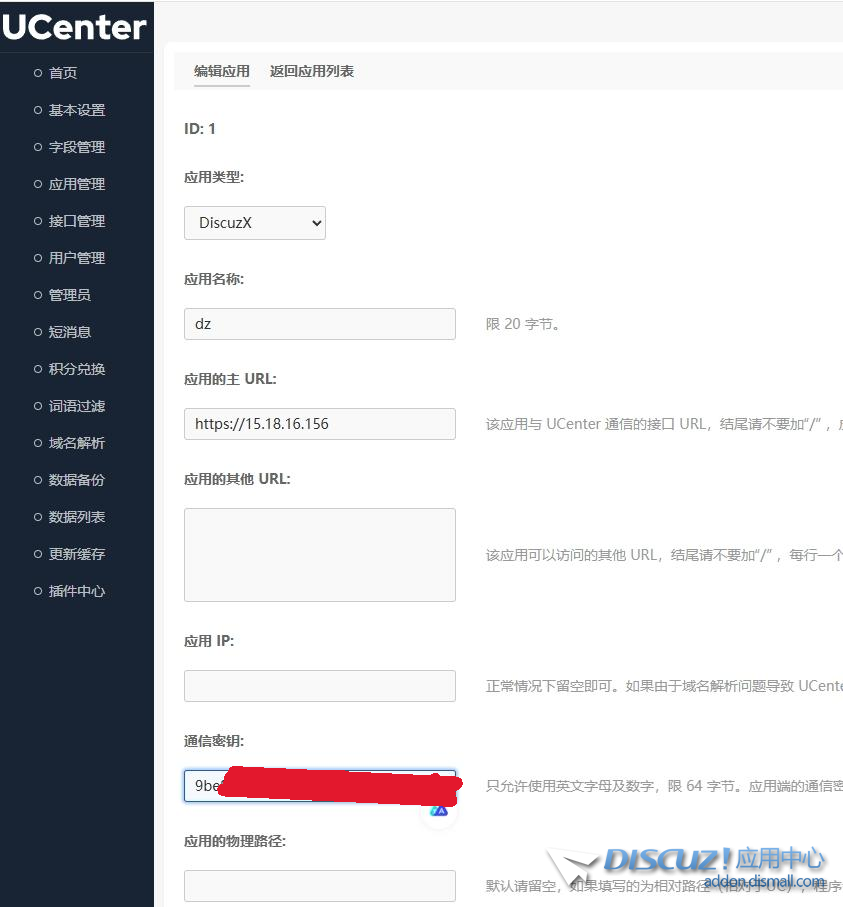Image resolution: width=843 pixels, height=907 pixels.
Task: Expand the 应用类型 DiscuzX dropdown
Action: coord(255,223)
